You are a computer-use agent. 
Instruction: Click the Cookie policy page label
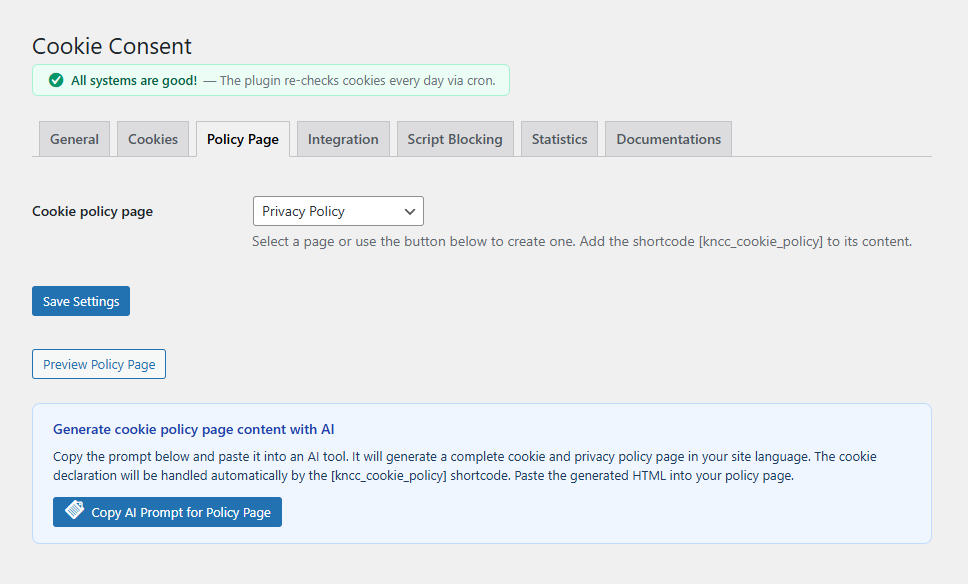tap(92, 211)
